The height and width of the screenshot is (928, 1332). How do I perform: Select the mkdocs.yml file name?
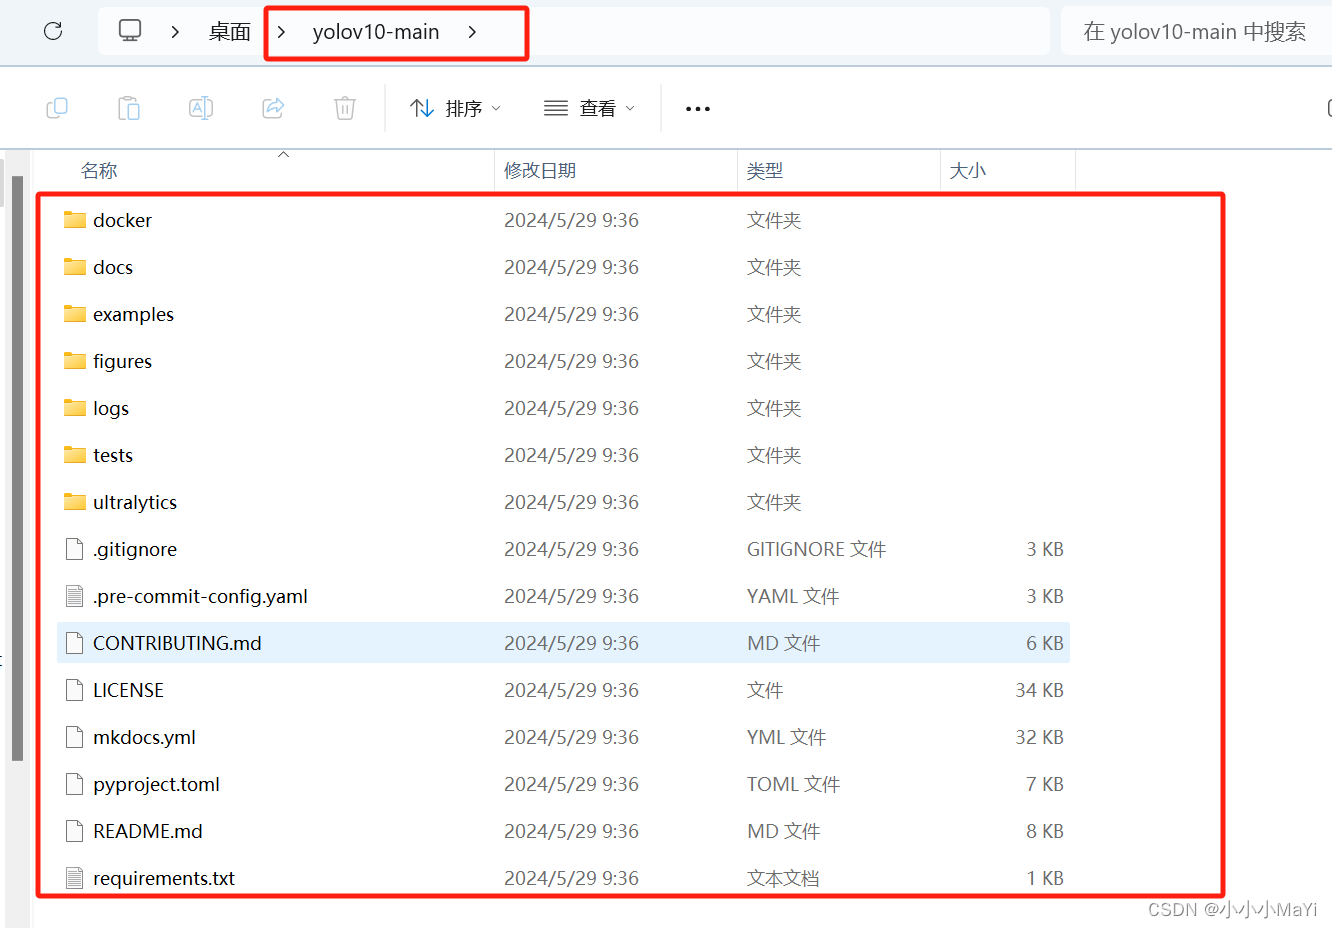[144, 737]
